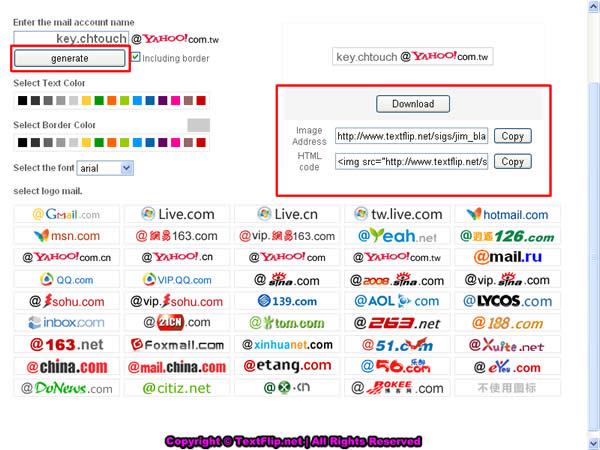Pick purple border color swatch

point(163,143)
